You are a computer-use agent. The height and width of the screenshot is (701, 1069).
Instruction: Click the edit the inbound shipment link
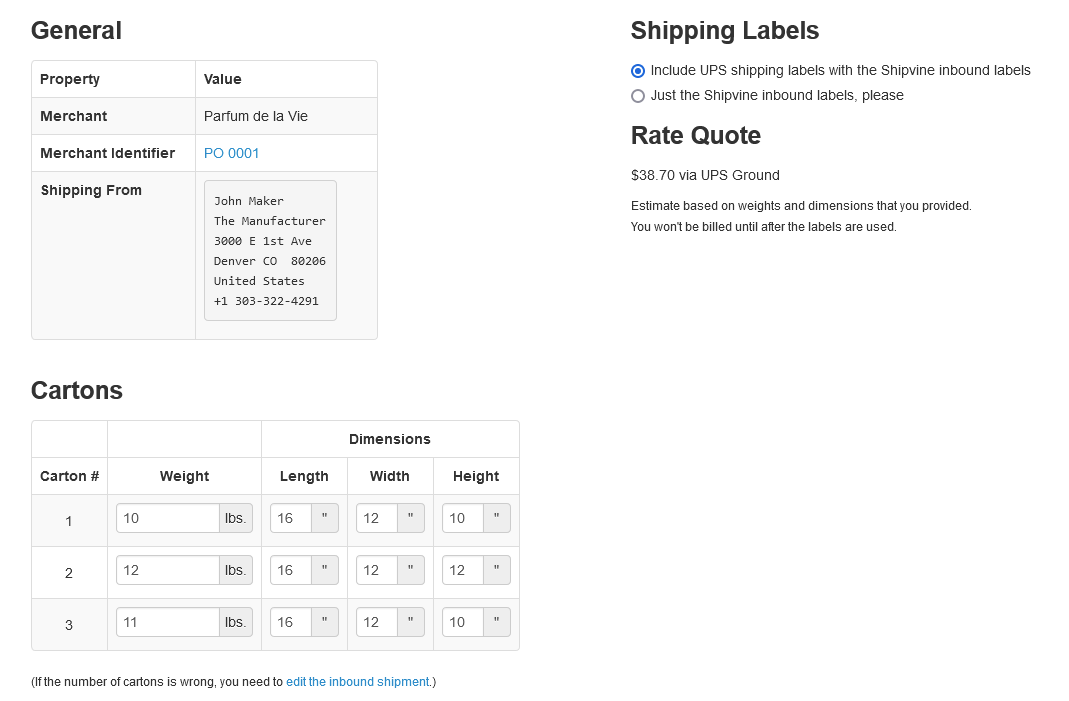click(x=357, y=682)
